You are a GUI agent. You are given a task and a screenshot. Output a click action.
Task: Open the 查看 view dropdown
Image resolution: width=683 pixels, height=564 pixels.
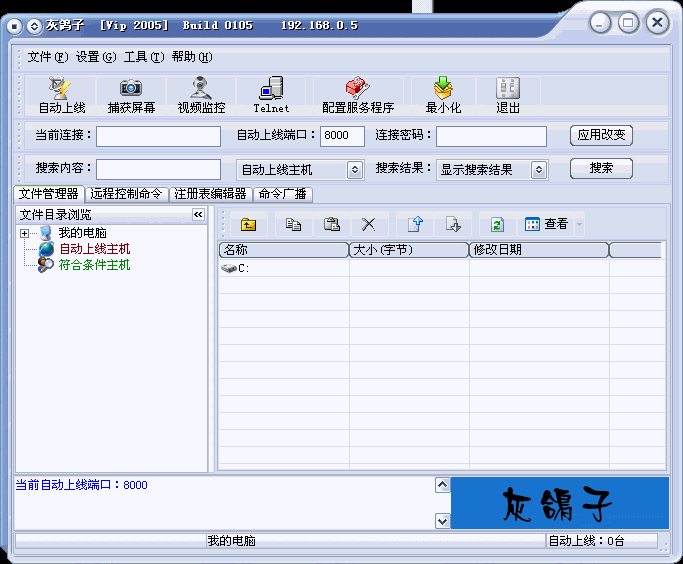(x=555, y=225)
